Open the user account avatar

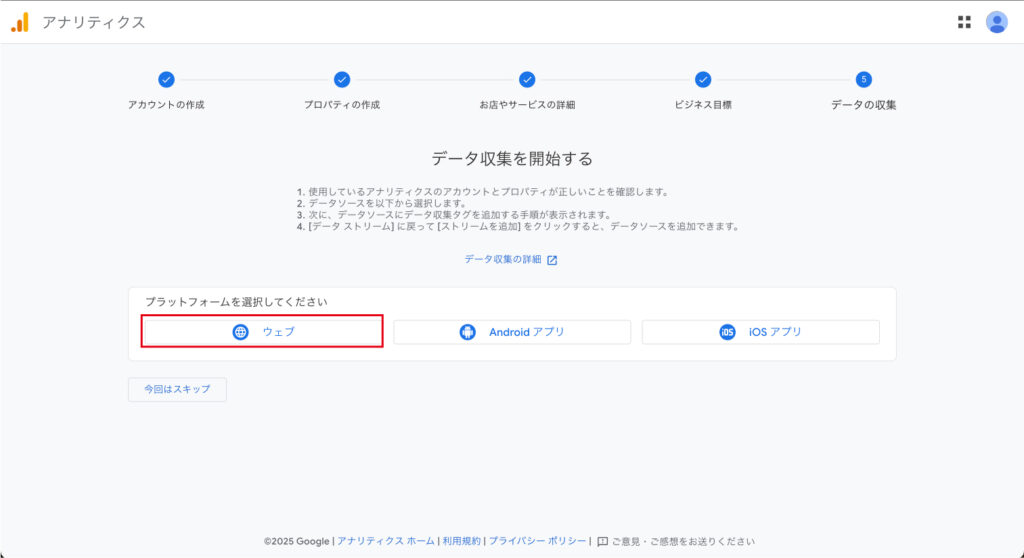coord(996,22)
